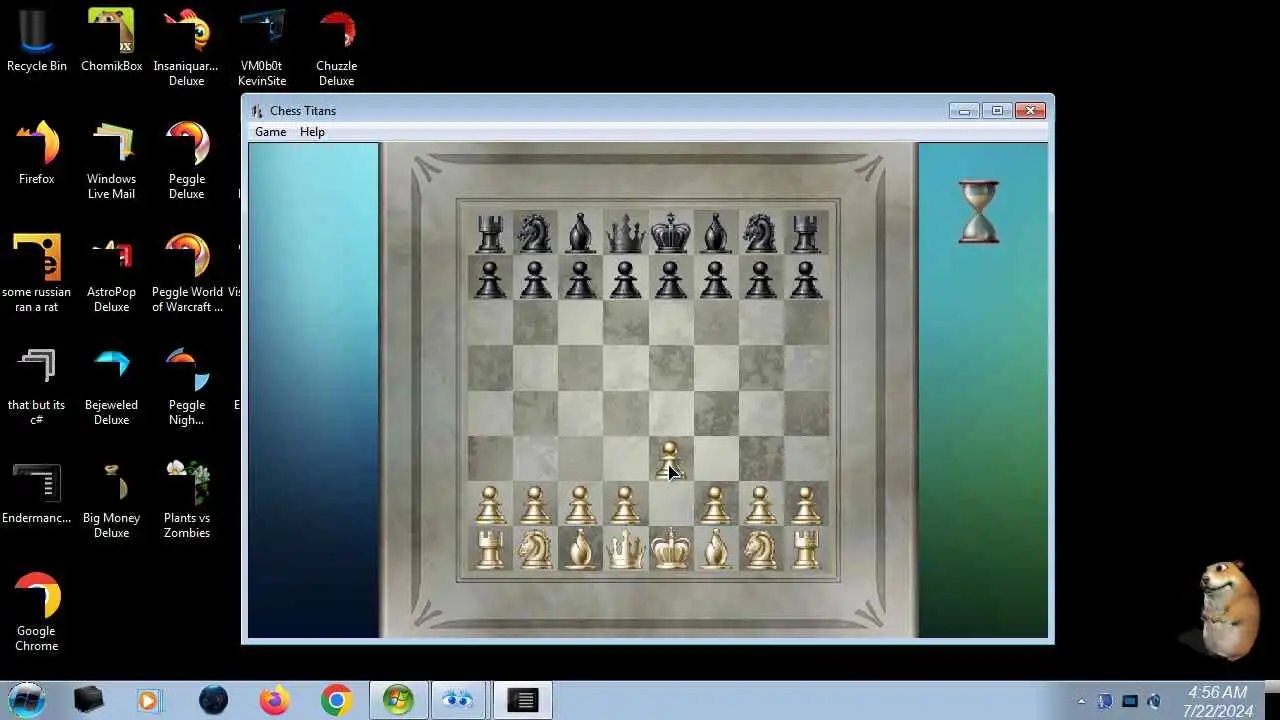This screenshot has height=720, width=1280.
Task: Open the Windows Start menu
Action: click(27, 700)
